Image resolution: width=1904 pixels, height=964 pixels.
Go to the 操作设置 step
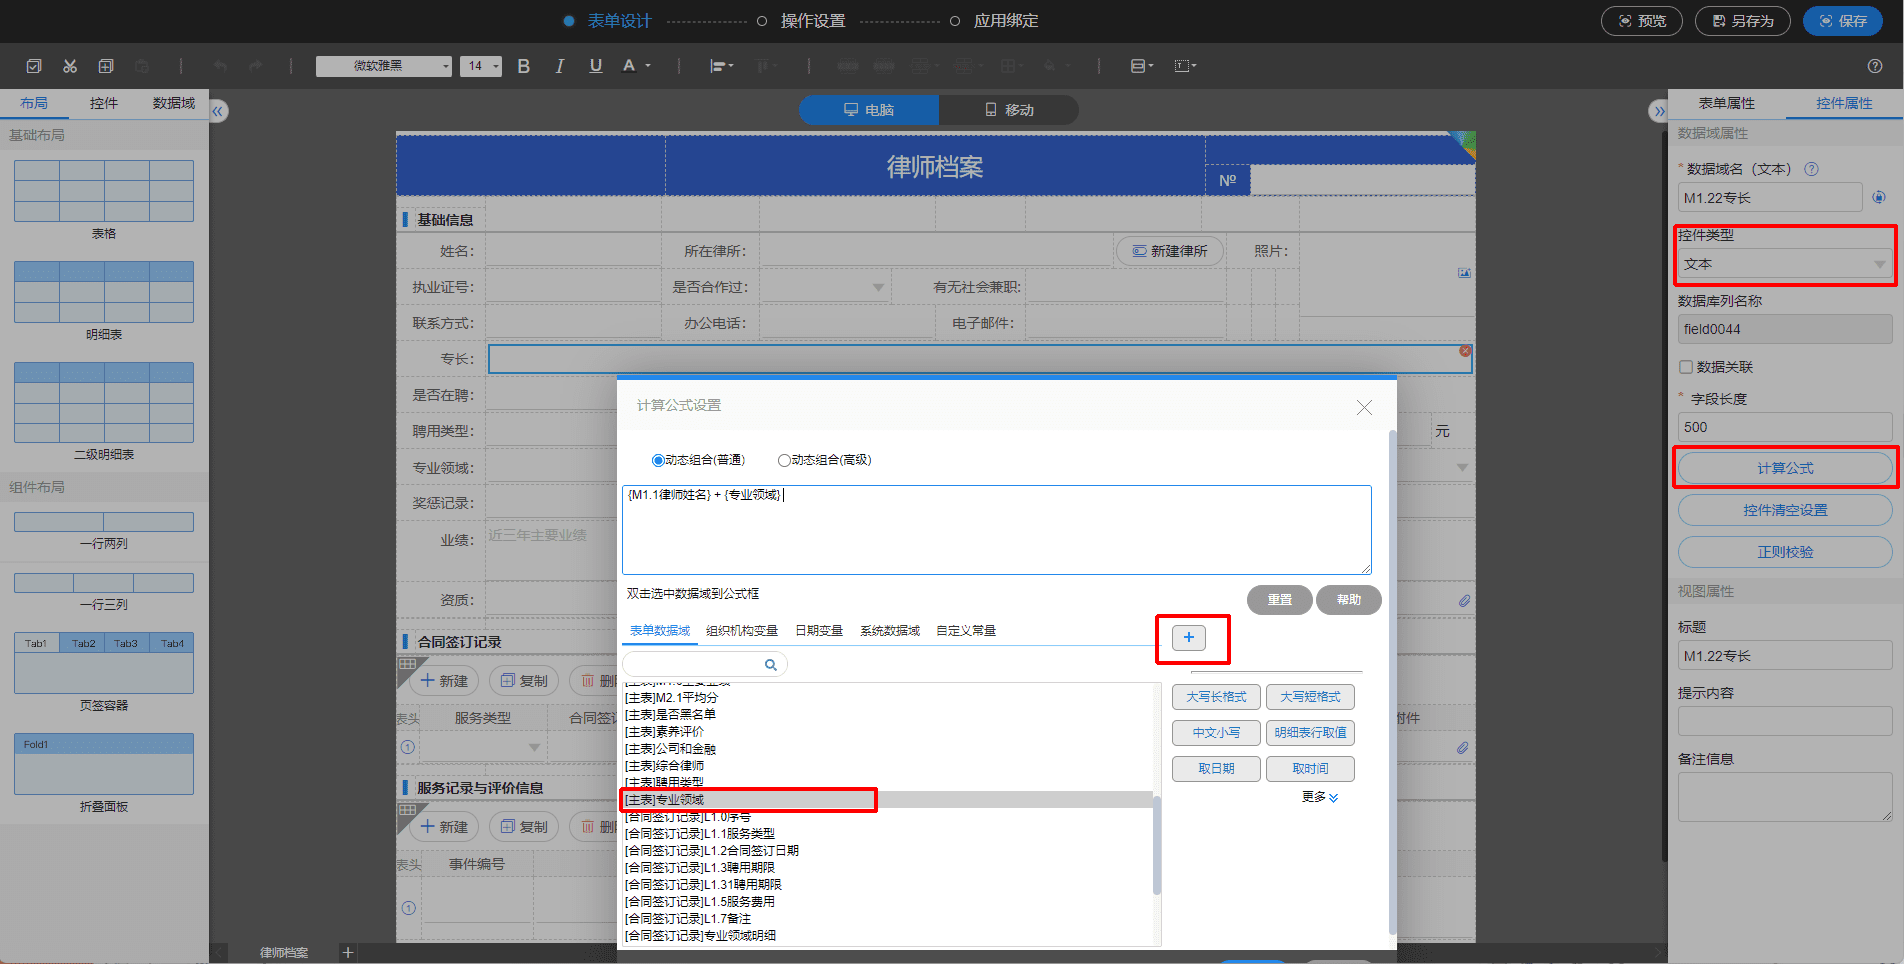click(x=813, y=21)
